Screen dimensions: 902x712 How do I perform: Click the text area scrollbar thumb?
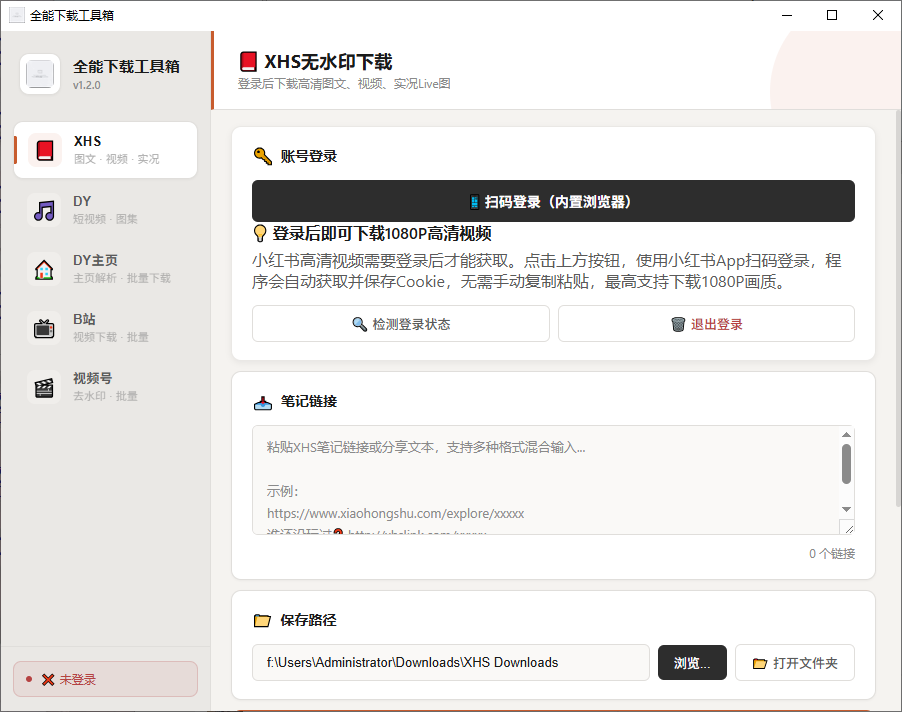[x=846, y=464]
